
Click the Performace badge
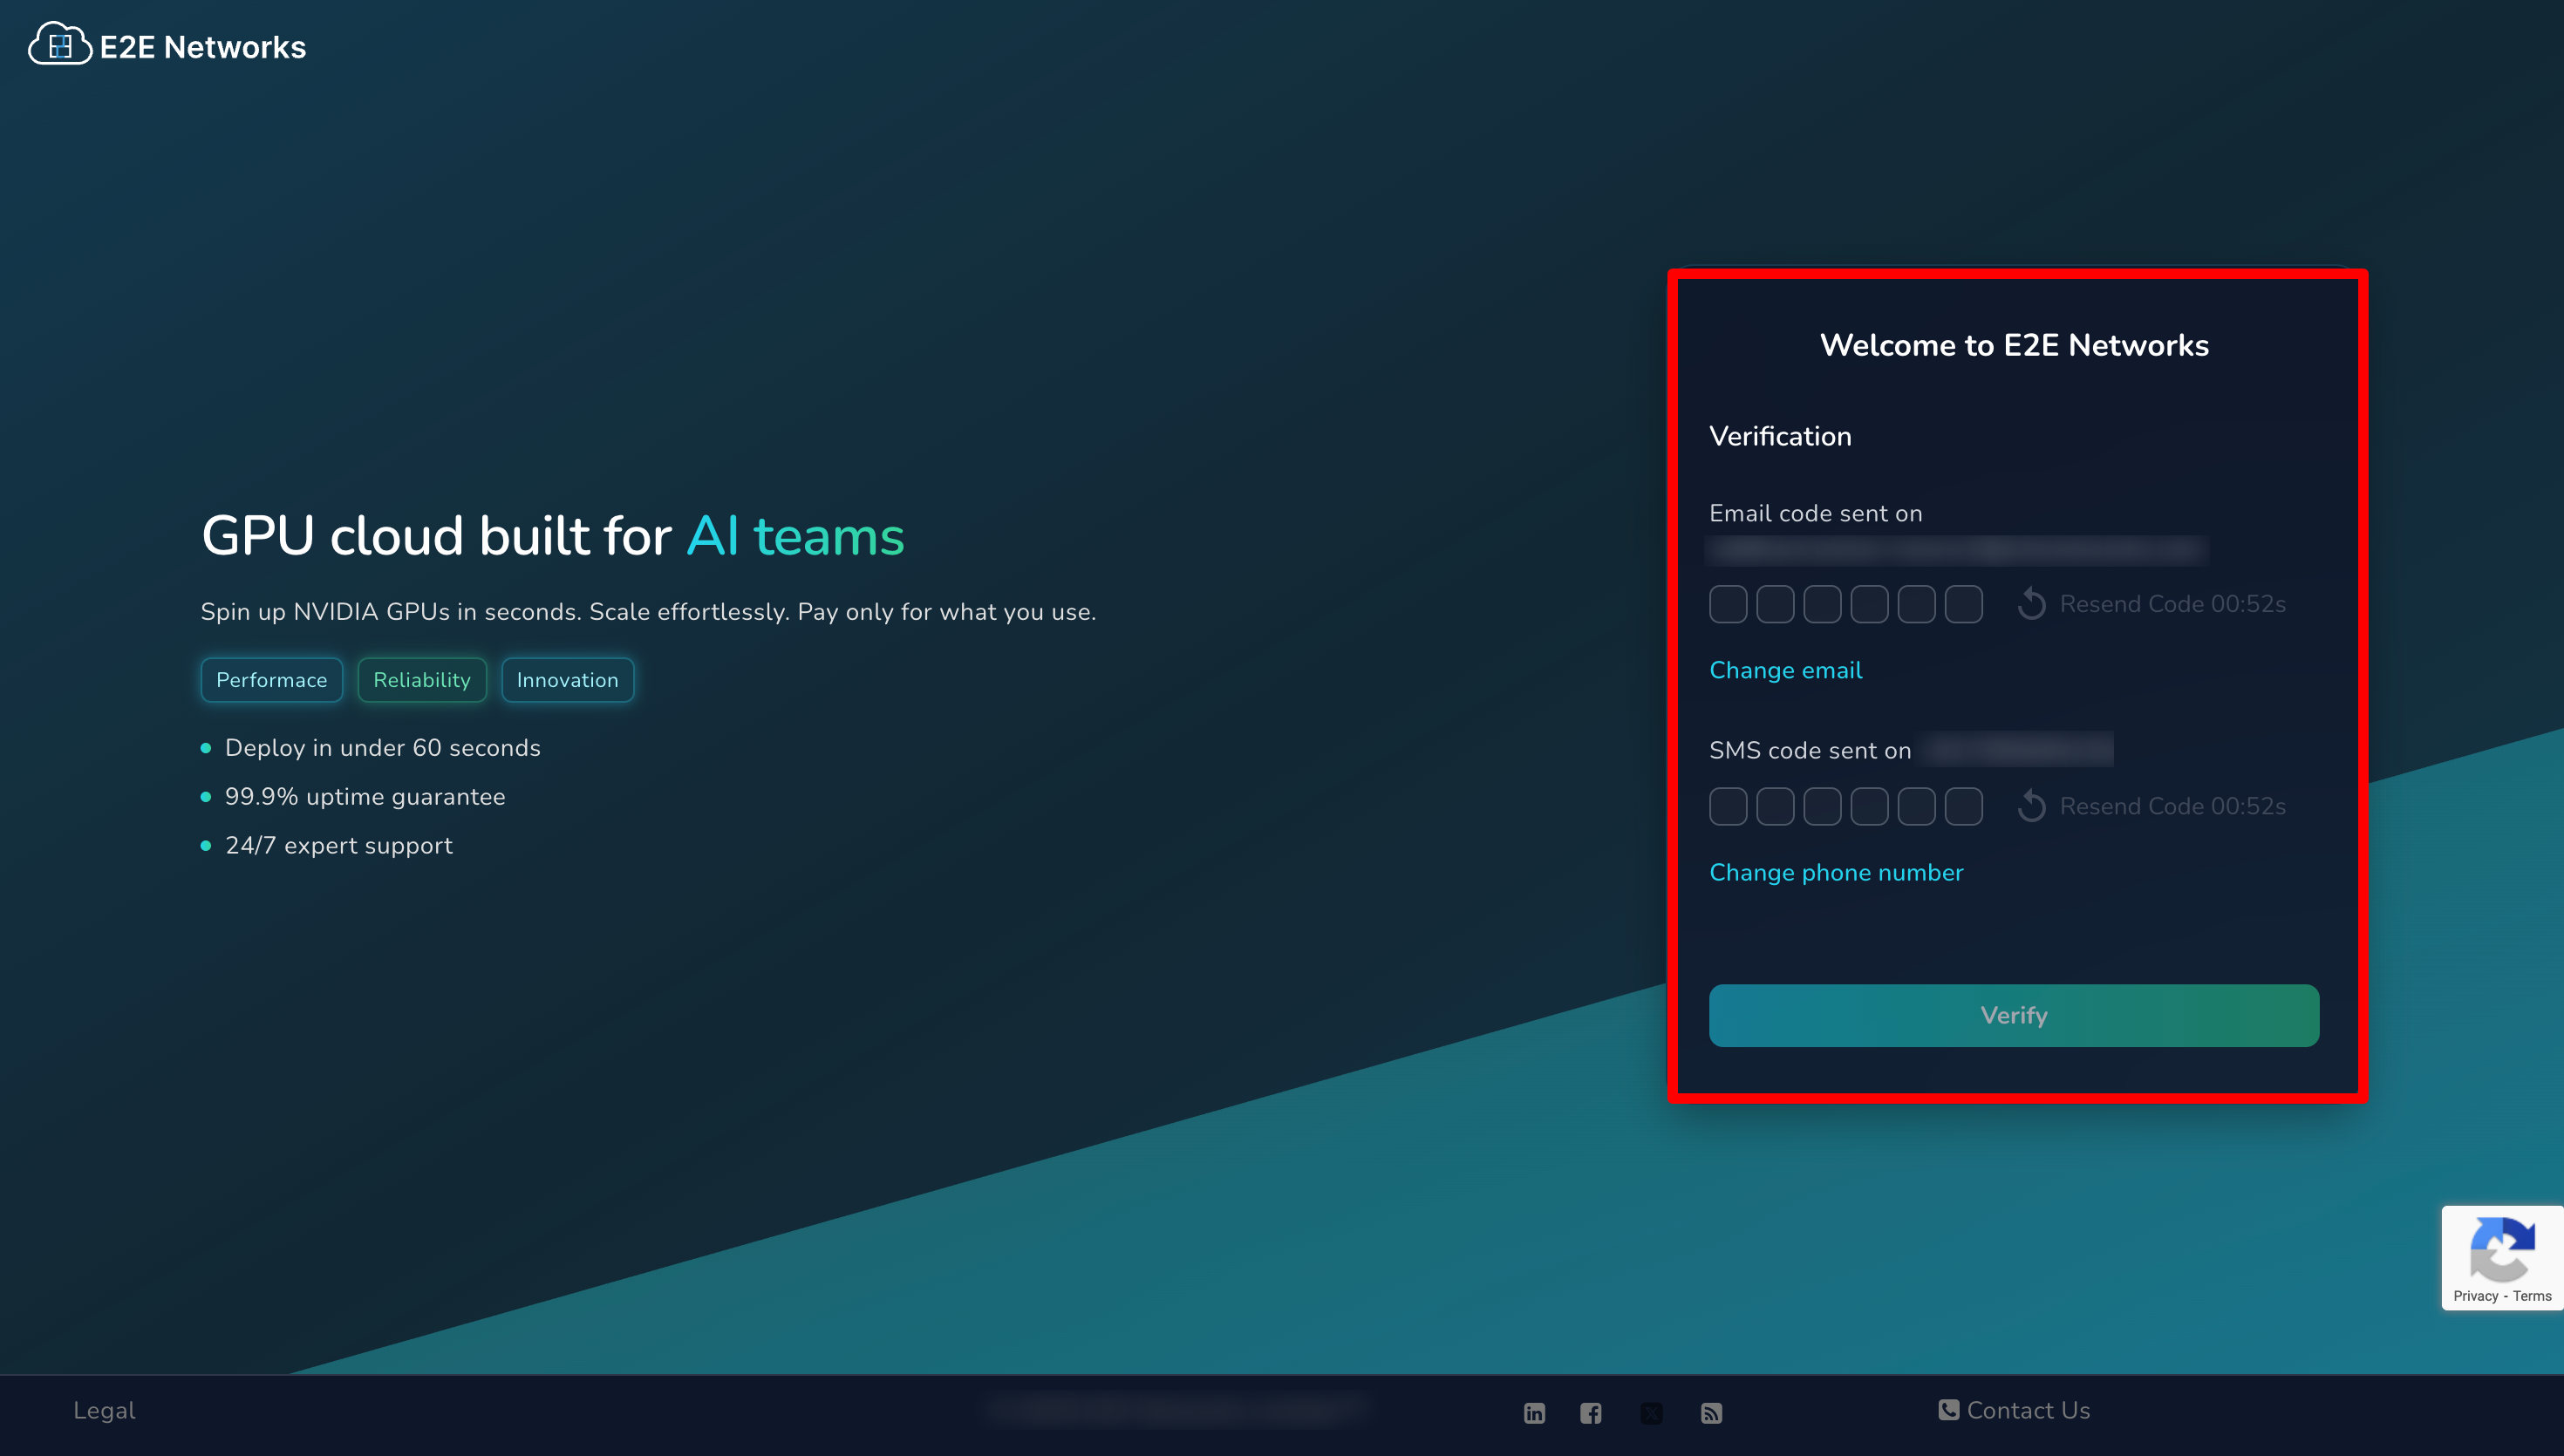pyautogui.click(x=272, y=680)
